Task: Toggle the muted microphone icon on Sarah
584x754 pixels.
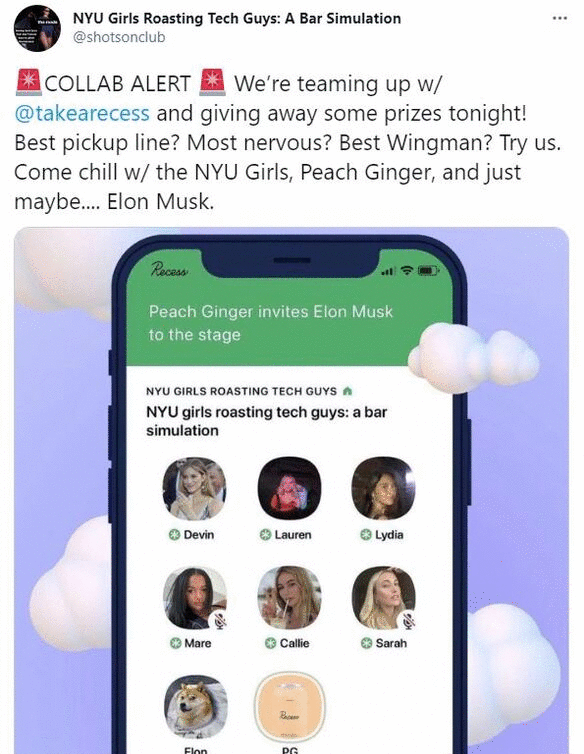Action: 409,620
